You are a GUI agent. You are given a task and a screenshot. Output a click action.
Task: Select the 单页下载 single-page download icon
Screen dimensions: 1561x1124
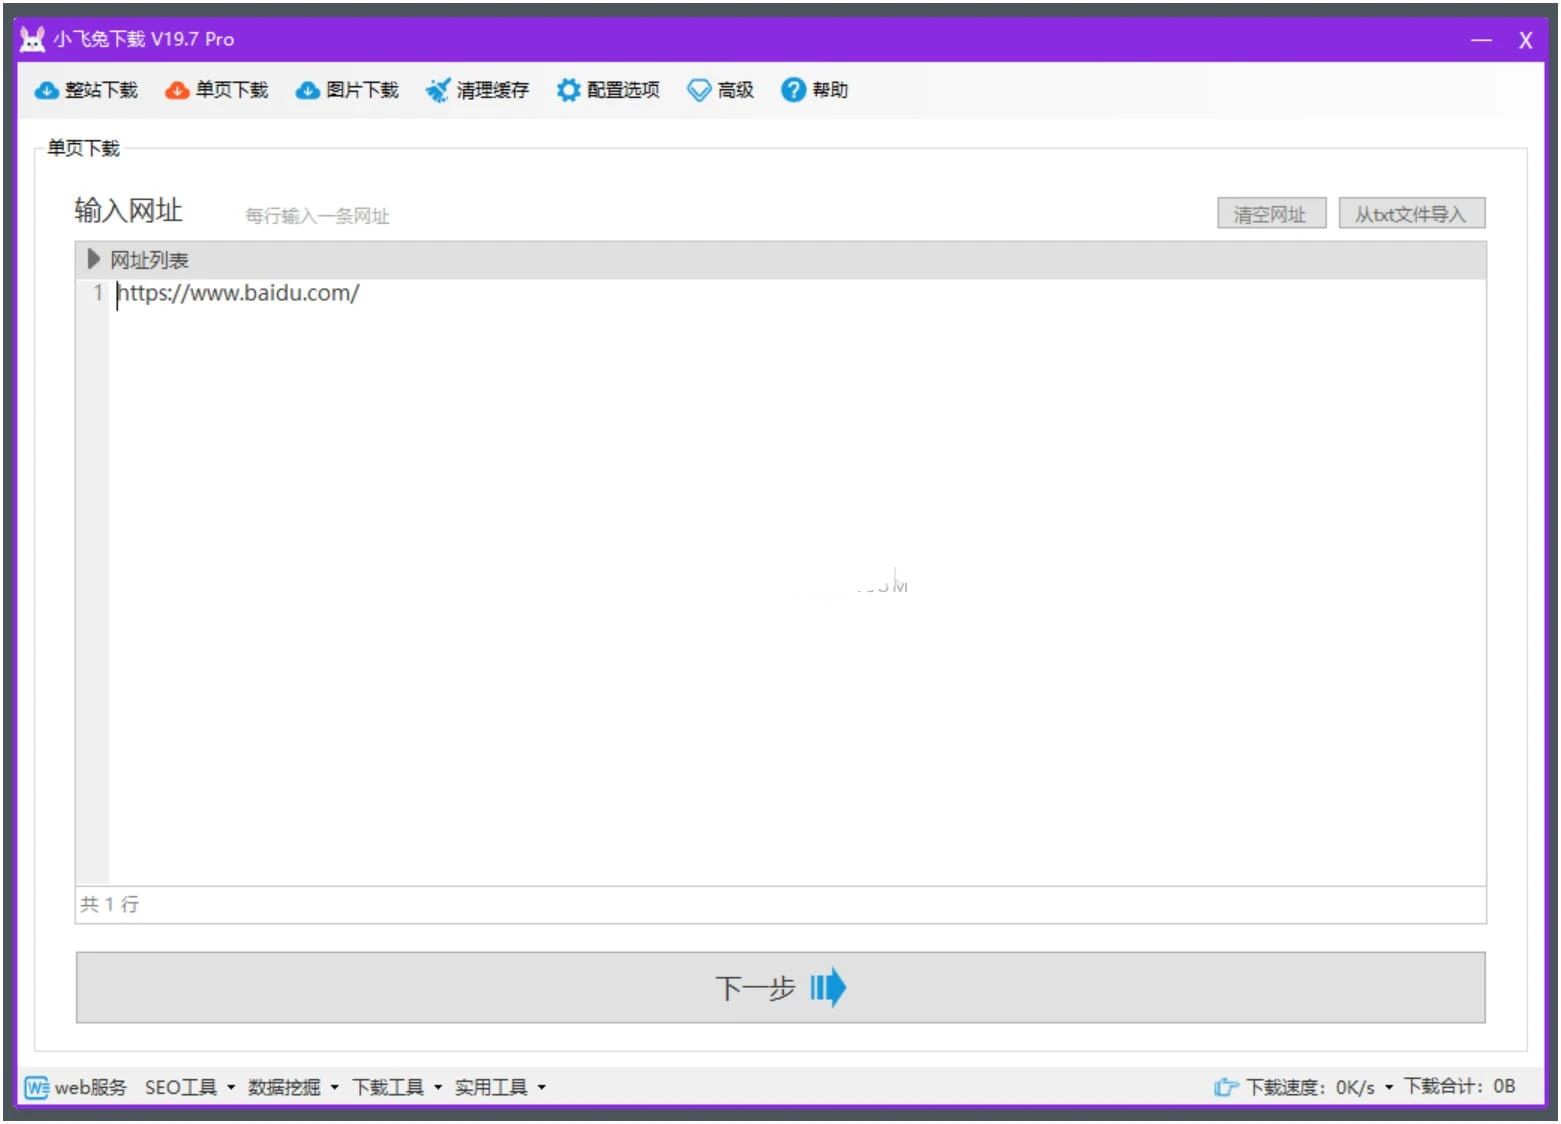pos(177,90)
